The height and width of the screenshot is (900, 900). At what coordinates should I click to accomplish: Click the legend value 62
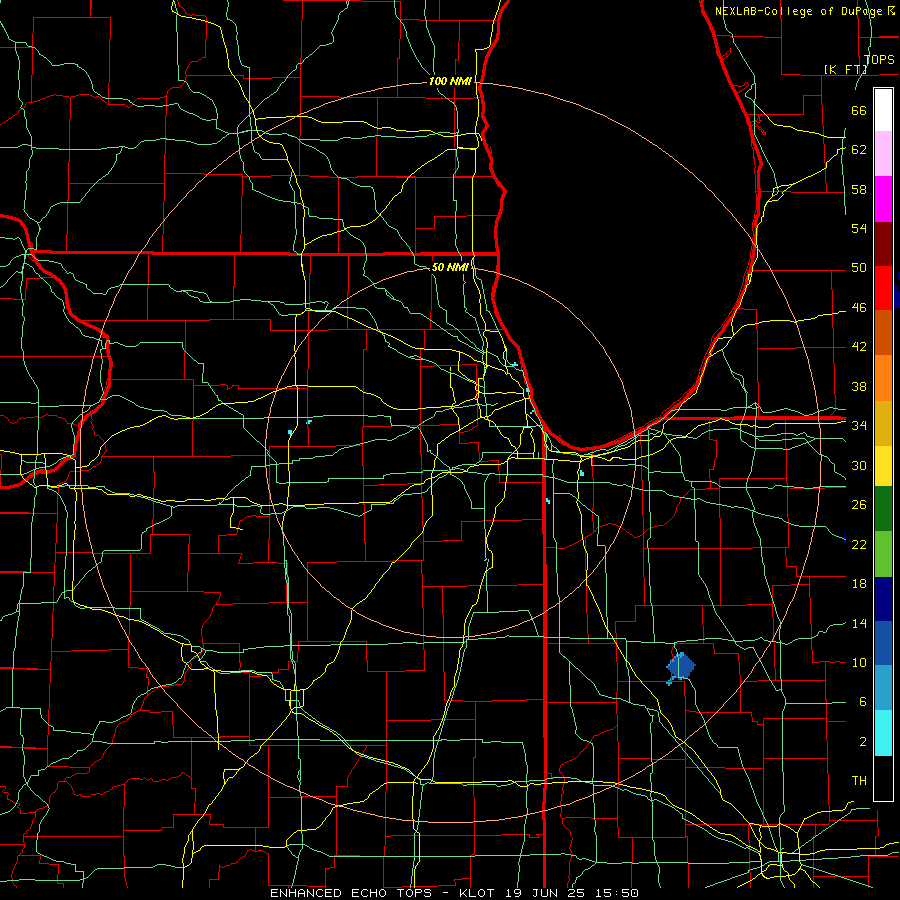(x=859, y=150)
